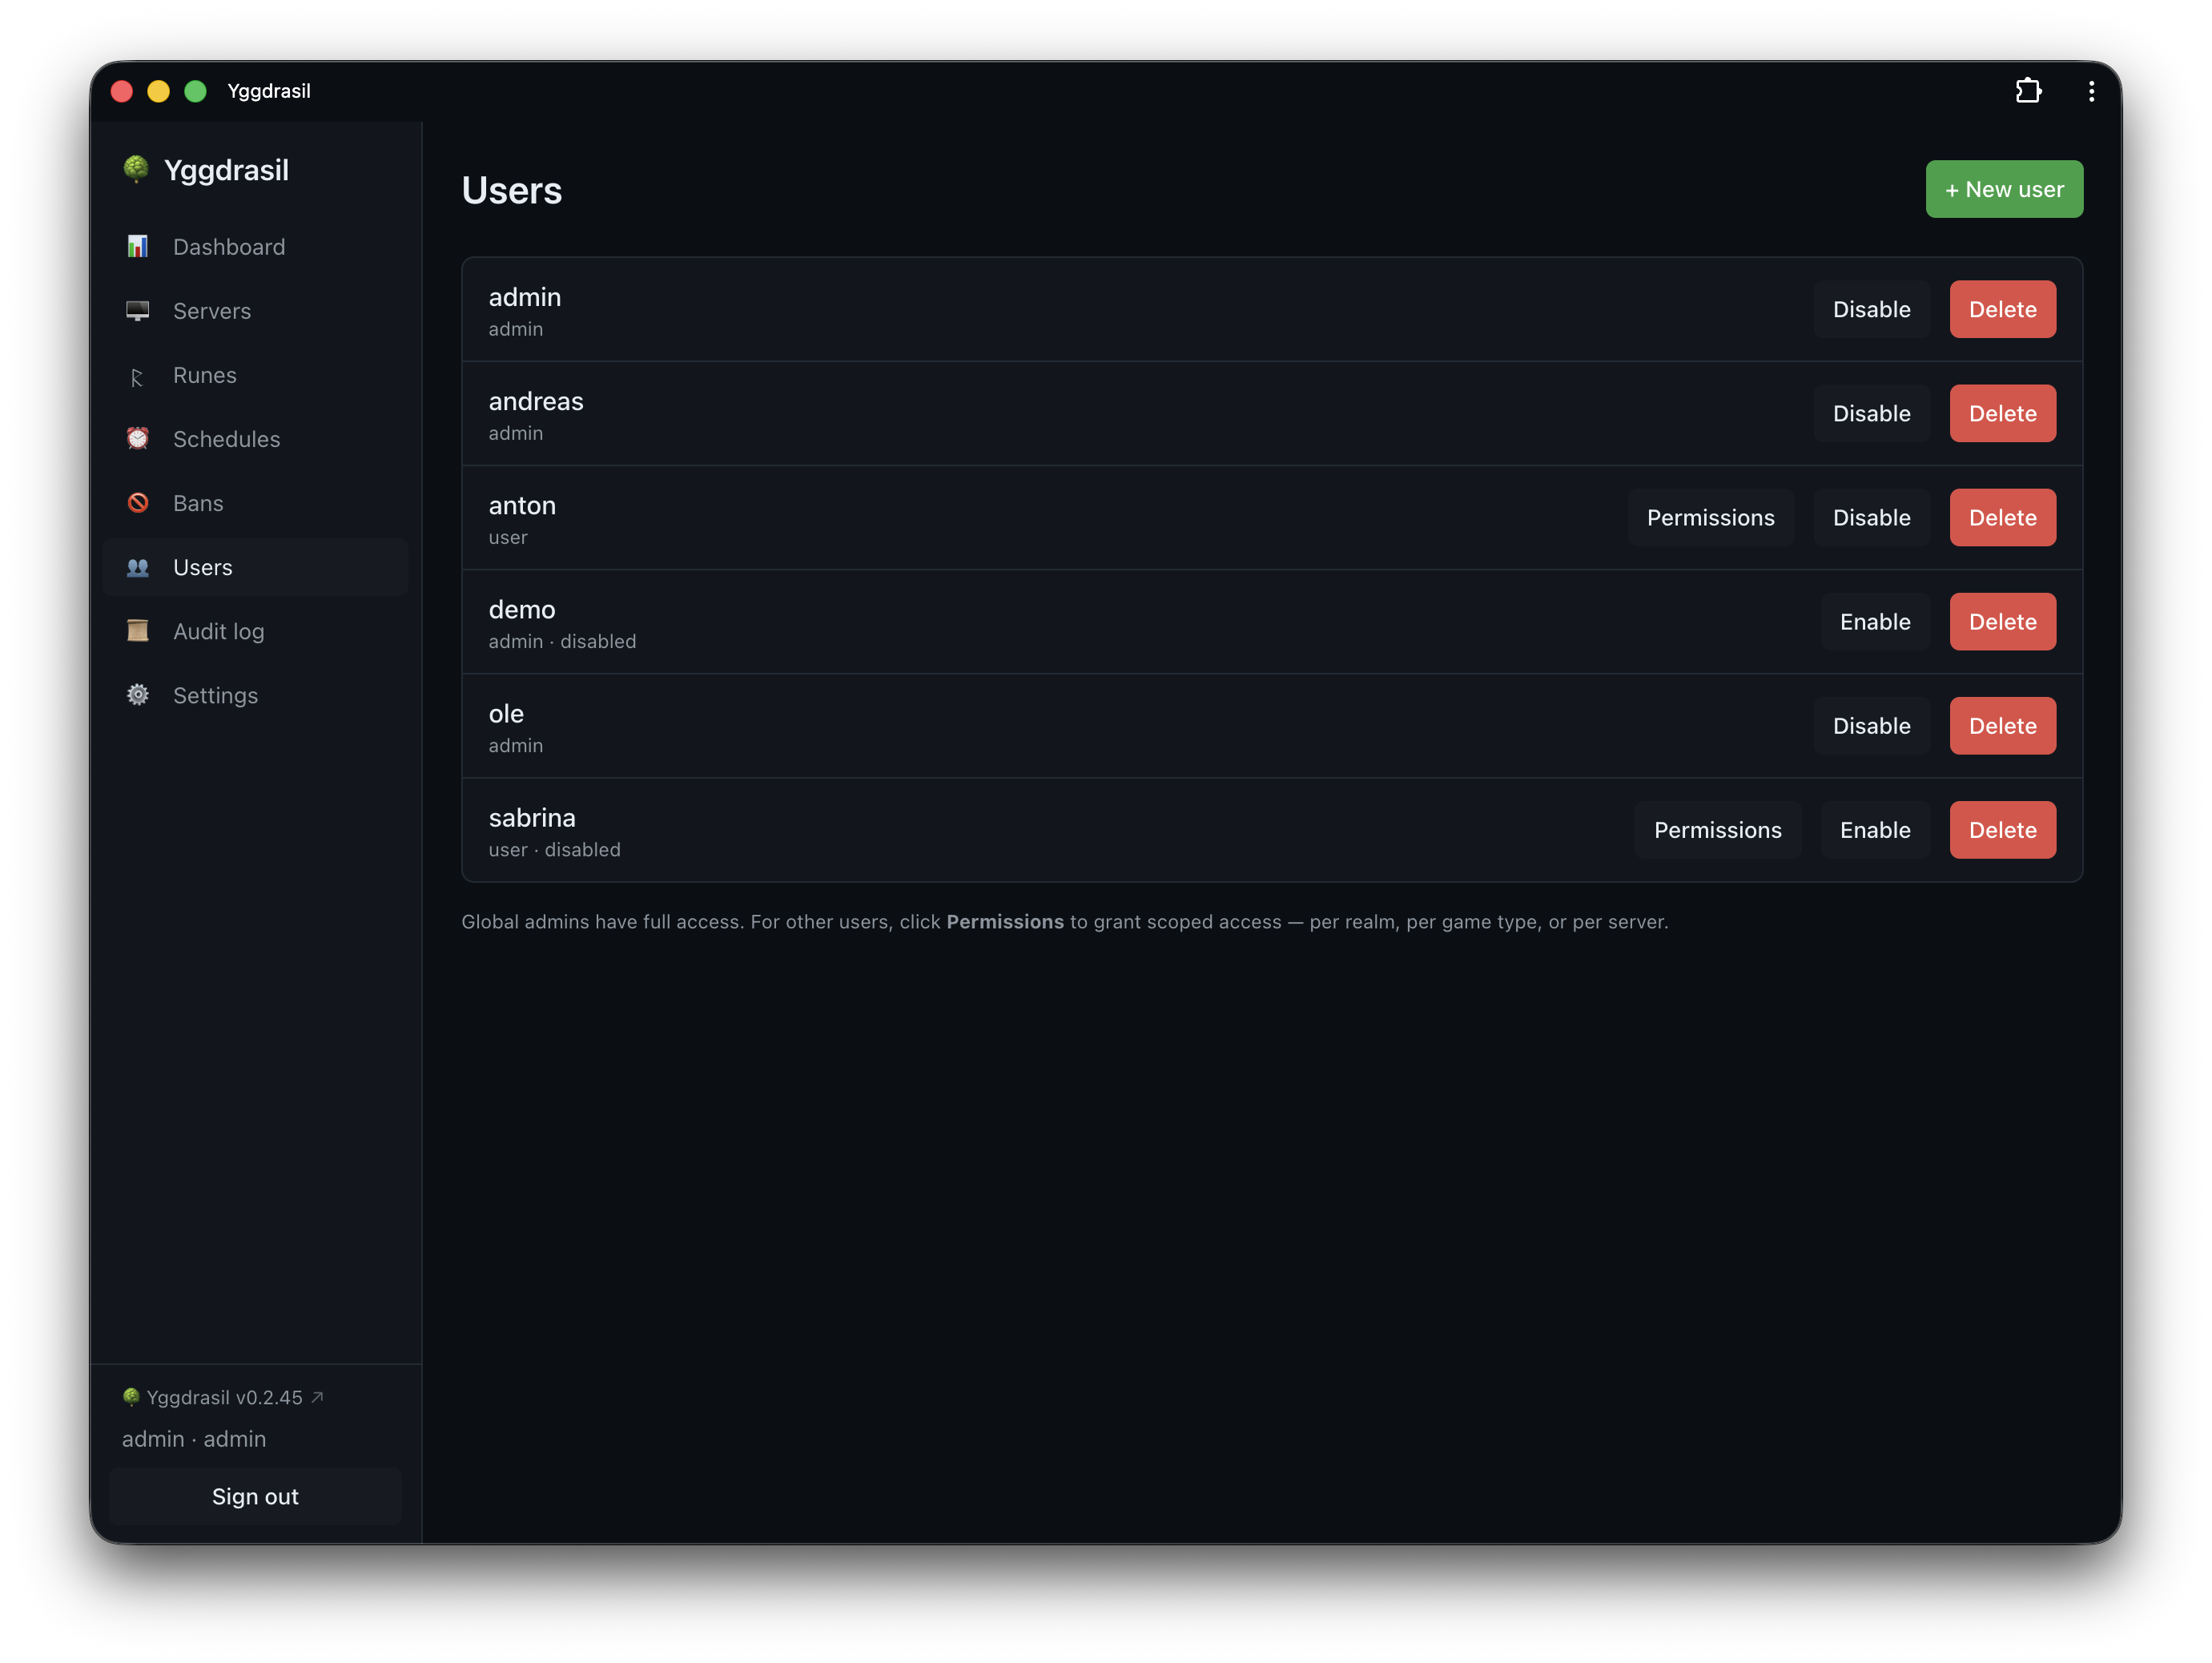Click the Schedules alarm clock icon
This screenshot has height=1663, width=2212.
click(x=138, y=439)
